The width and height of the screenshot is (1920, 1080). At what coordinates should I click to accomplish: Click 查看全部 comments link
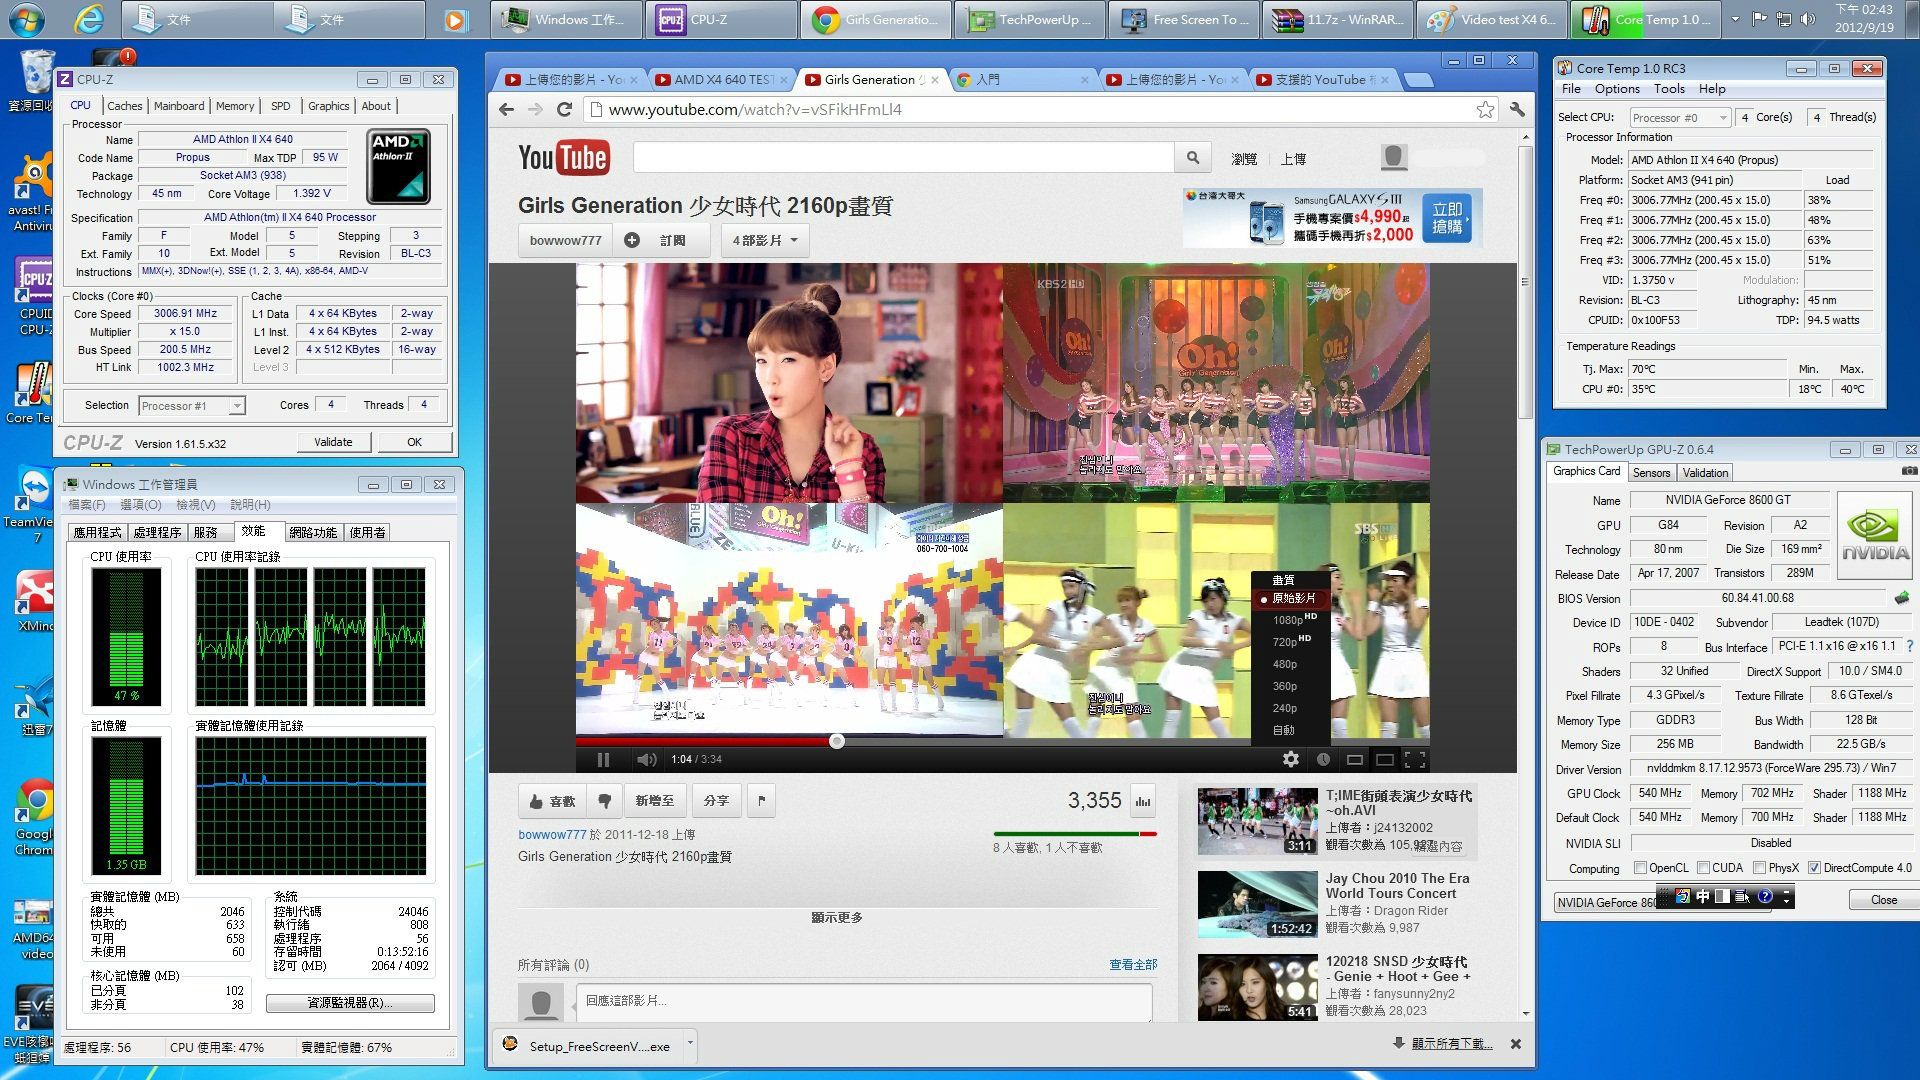coord(1133,965)
